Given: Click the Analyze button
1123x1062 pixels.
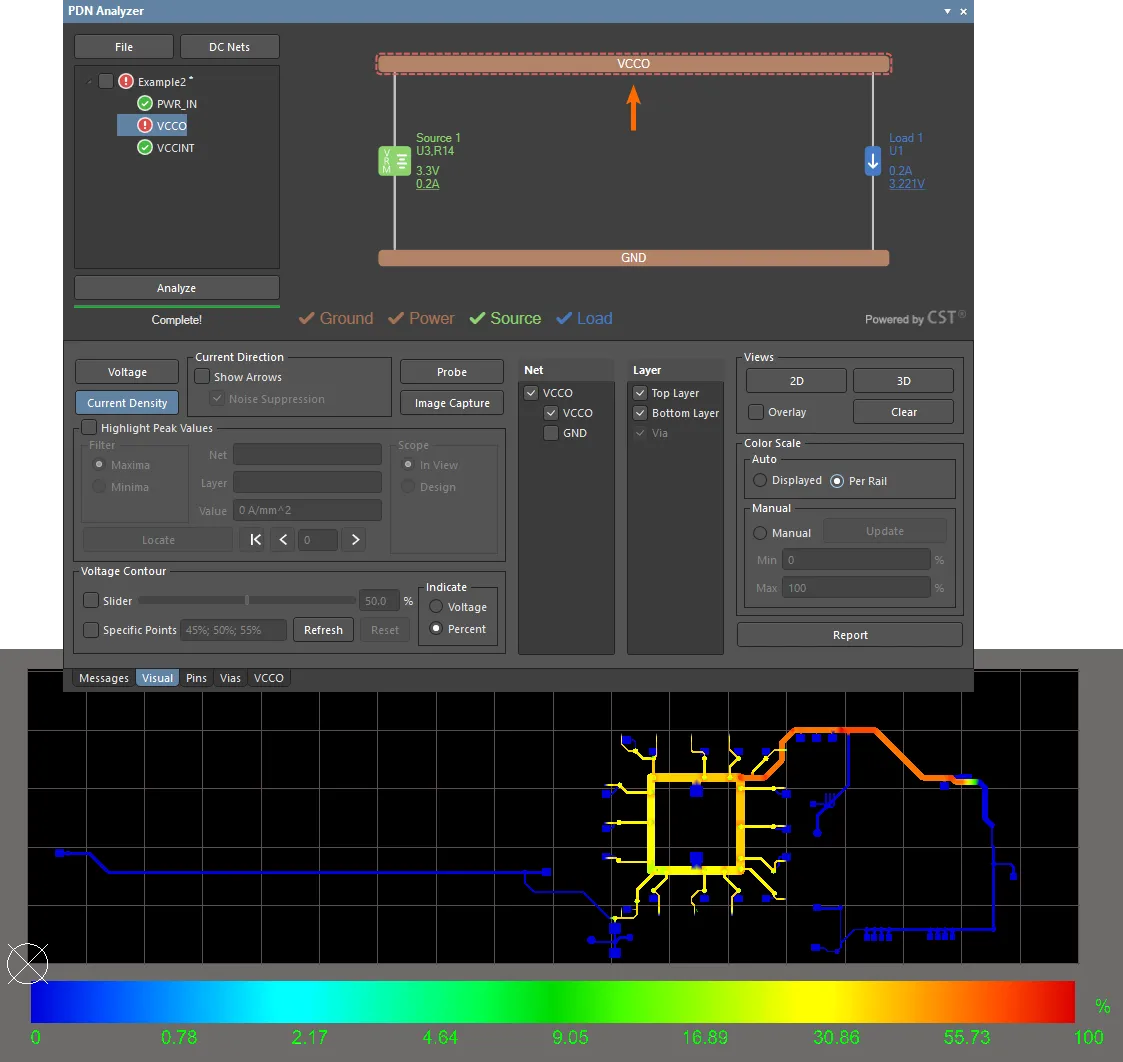Looking at the screenshot, I should (176, 288).
